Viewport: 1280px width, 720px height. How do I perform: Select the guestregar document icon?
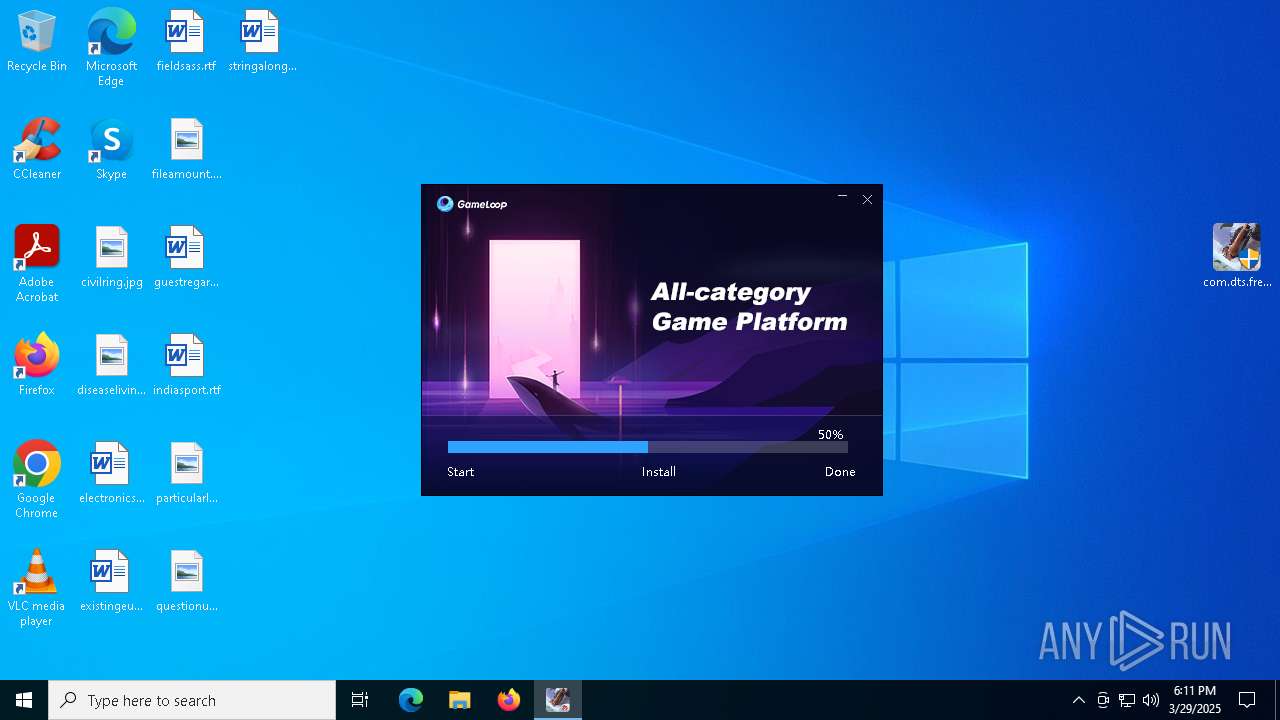coord(186,257)
